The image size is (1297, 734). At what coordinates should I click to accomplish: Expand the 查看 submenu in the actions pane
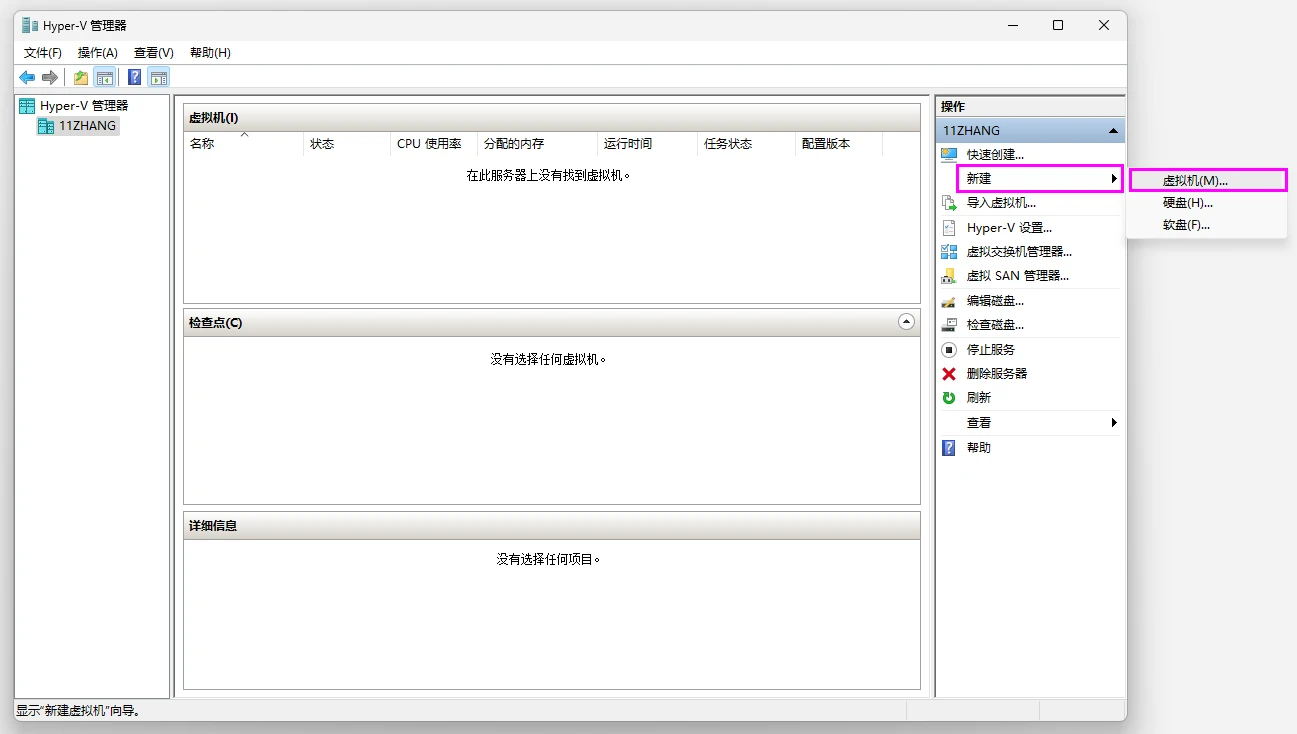[1030, 423]
